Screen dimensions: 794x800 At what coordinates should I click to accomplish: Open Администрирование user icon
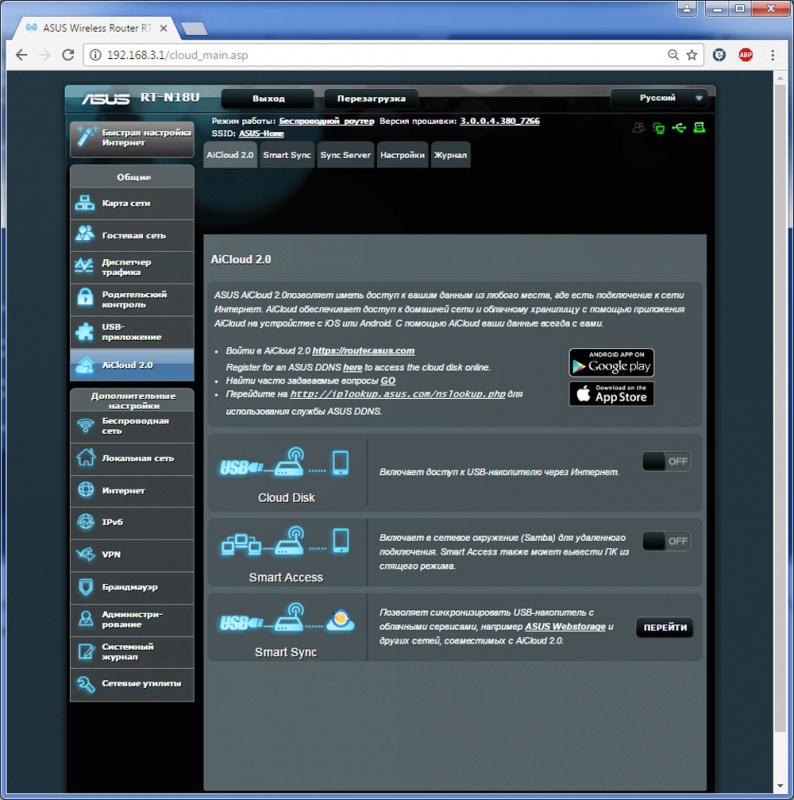86,619
